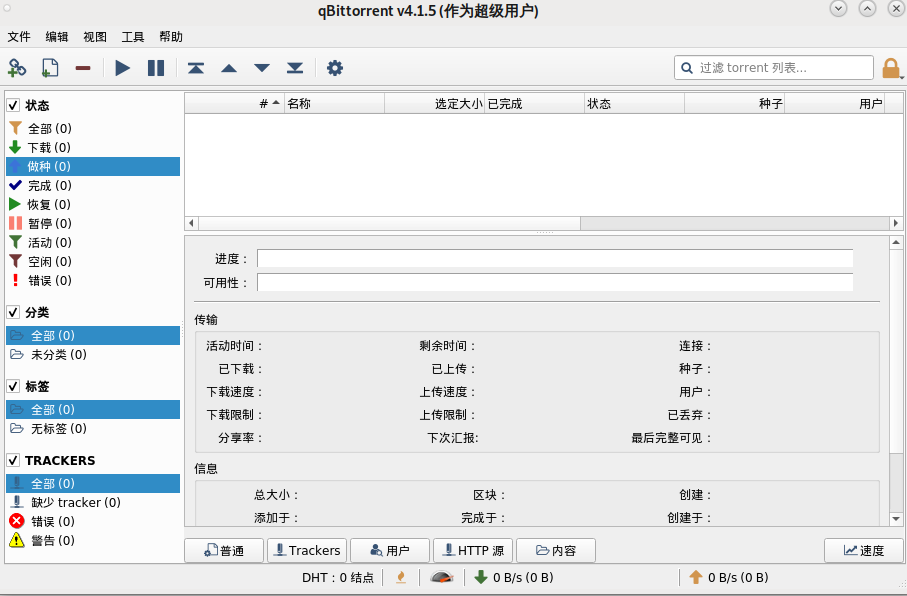Screen dimensions: 907x596
Task: Select the 恢复 (0) status filter
Action: 93,204
